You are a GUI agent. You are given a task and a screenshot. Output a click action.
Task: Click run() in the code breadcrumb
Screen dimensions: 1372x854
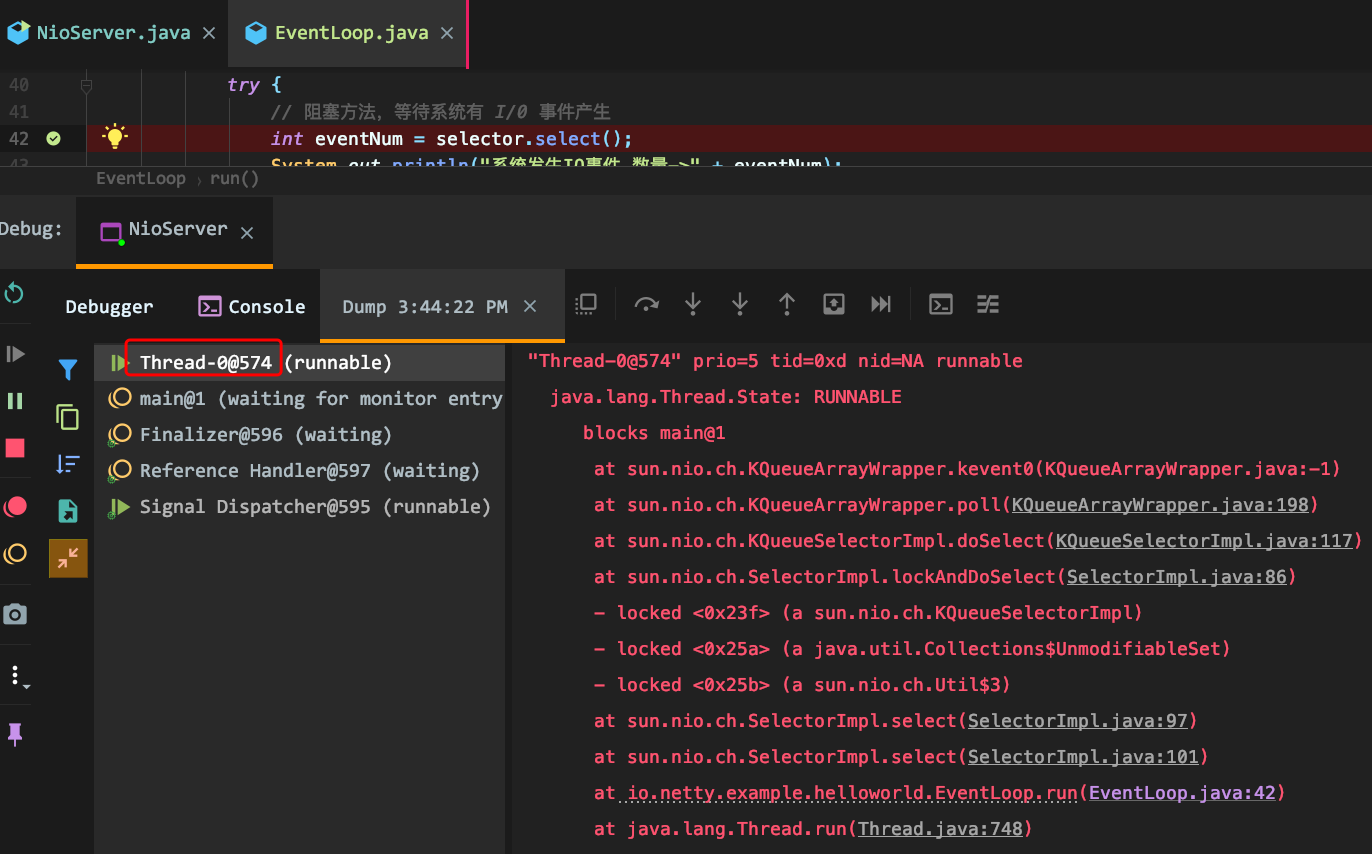coord(234,179)
